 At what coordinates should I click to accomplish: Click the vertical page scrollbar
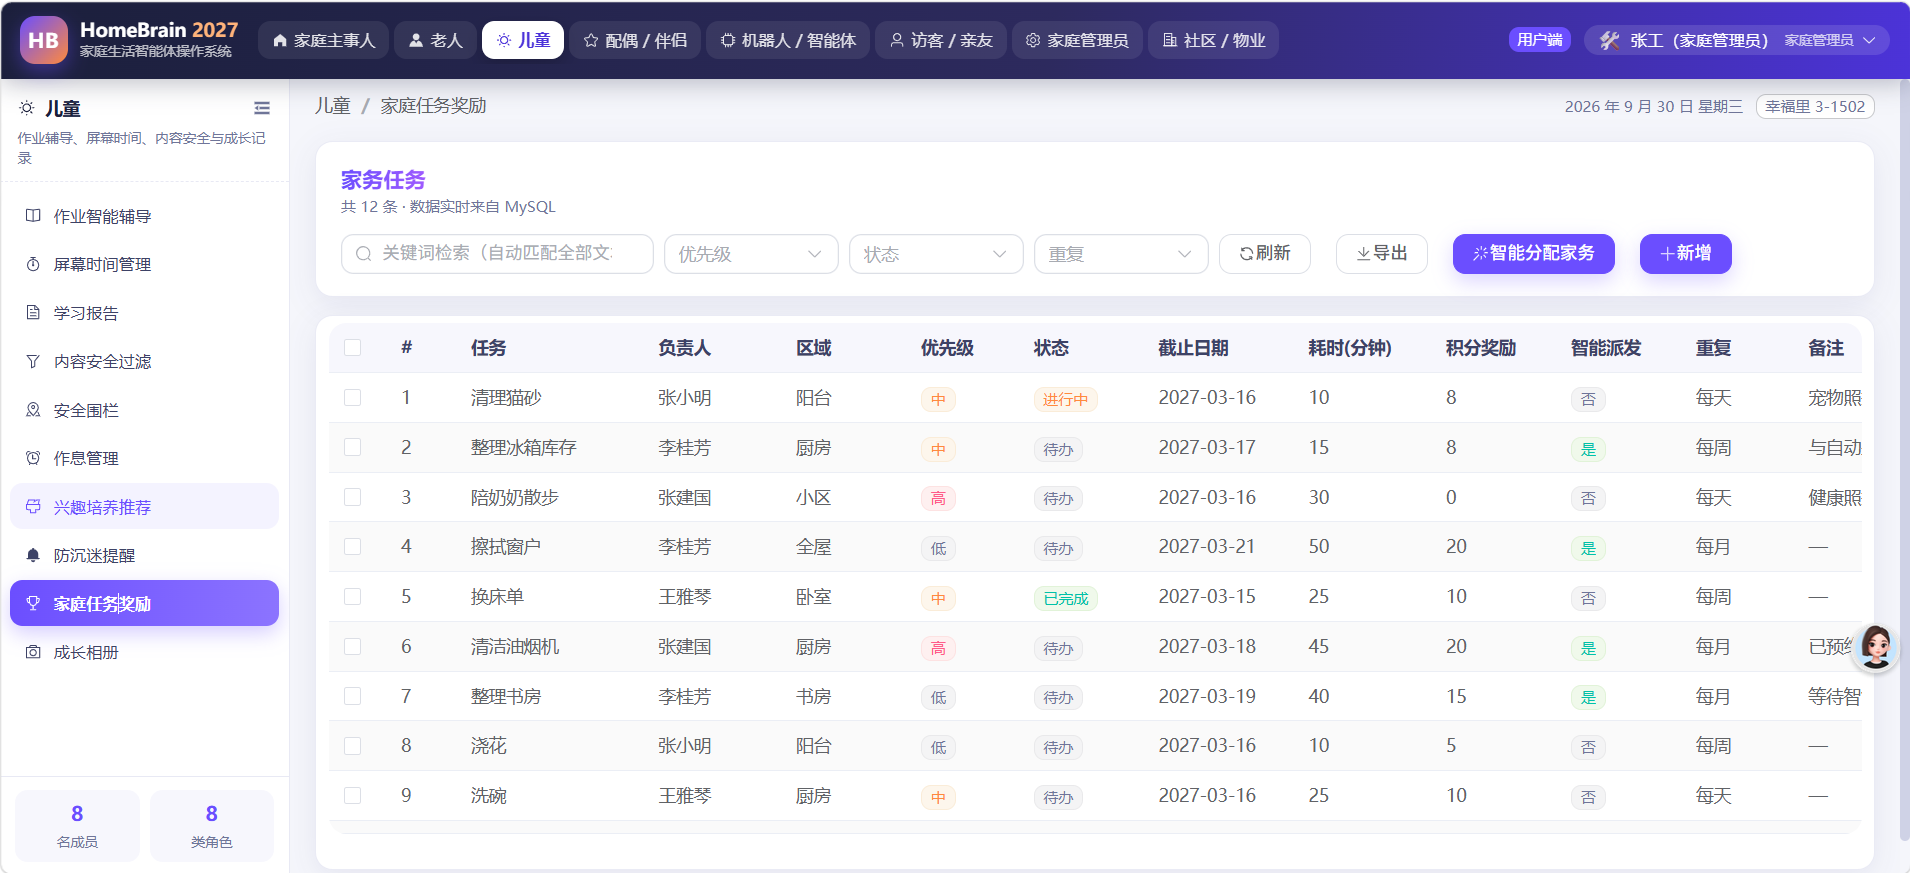coord(1904,460)
